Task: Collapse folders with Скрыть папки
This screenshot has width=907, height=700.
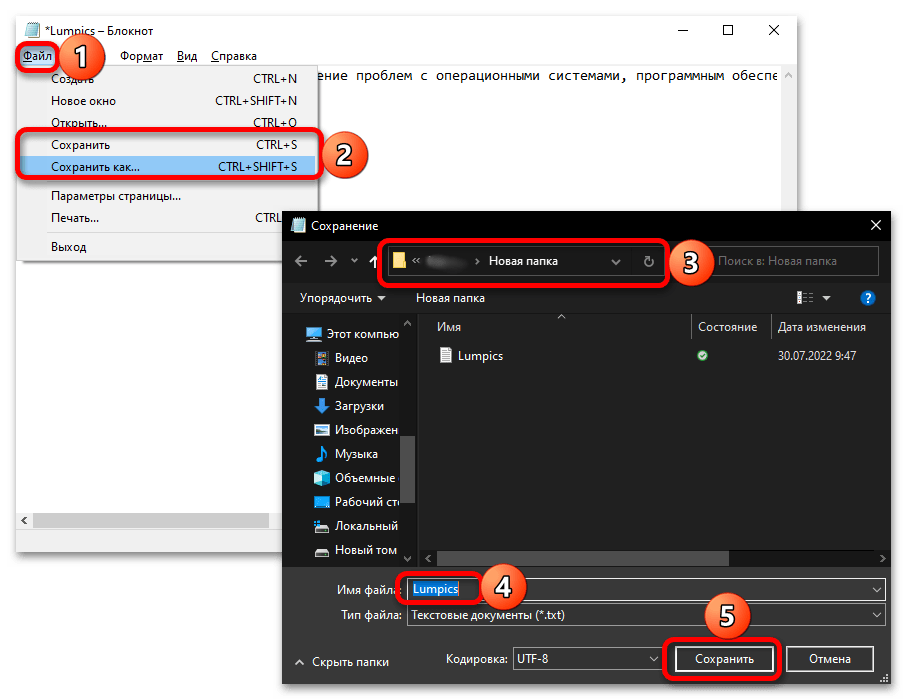Action: click(x=341, y=662)
